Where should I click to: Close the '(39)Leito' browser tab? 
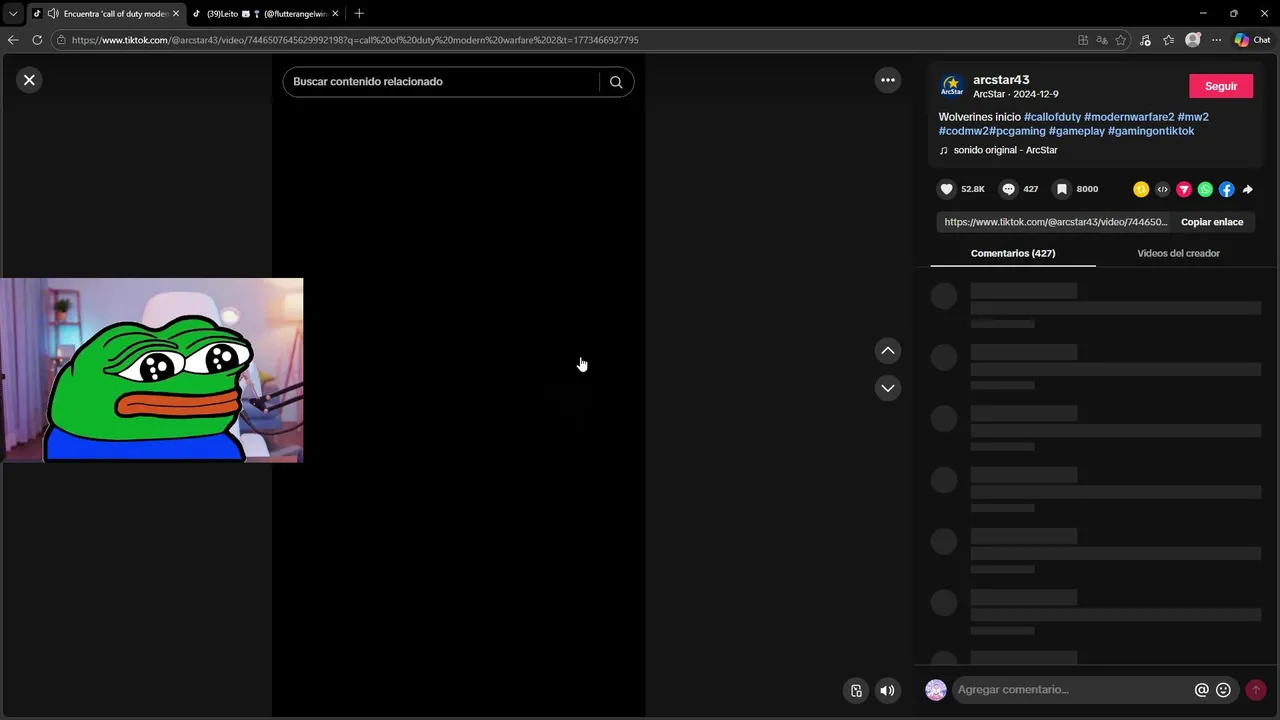click(335, 14)
